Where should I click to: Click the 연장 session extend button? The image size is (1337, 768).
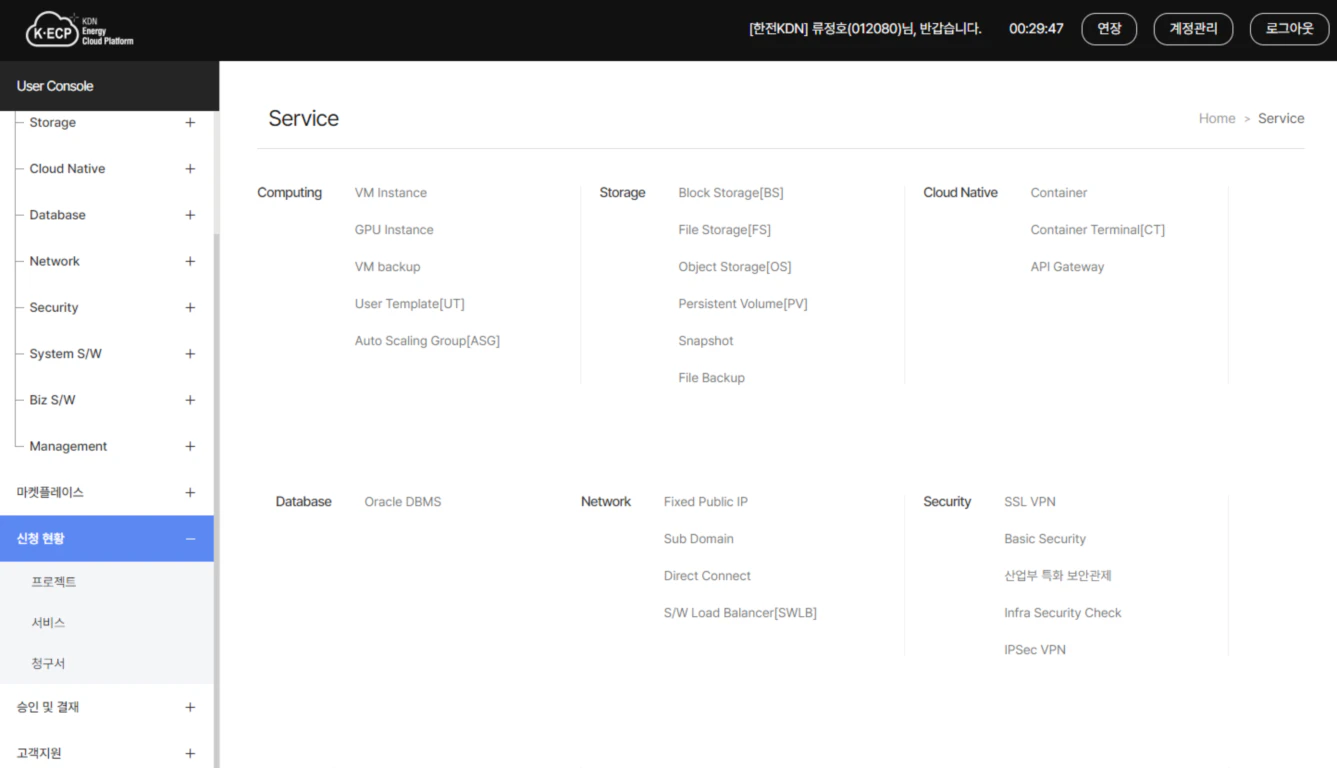(1109, 28)
